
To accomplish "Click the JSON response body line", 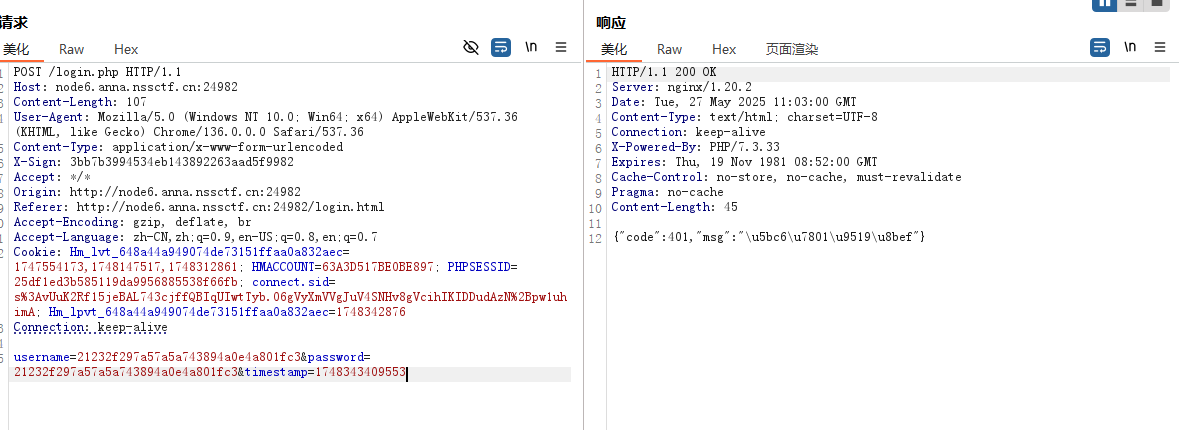I will tap(768, 237).
